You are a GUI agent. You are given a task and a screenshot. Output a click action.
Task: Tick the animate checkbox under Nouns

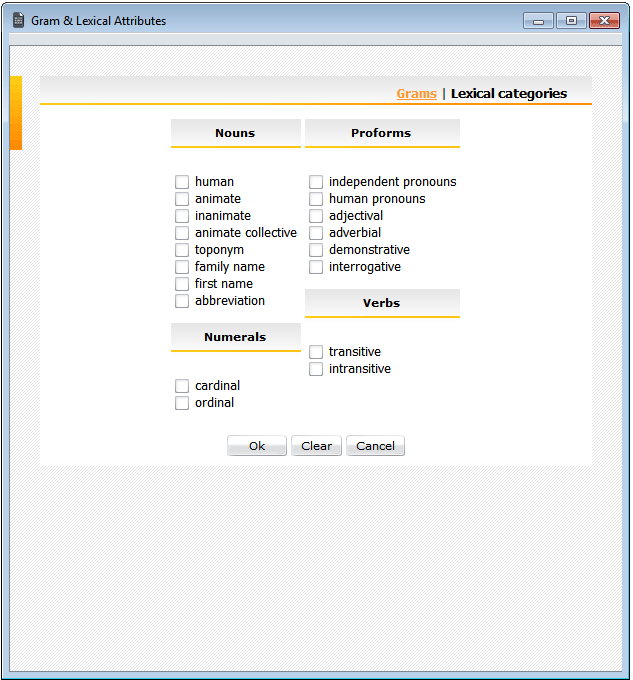coord(182,199)
